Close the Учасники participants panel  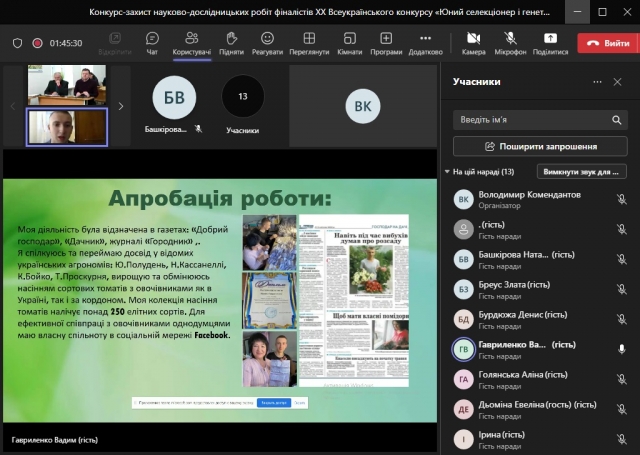619,82
